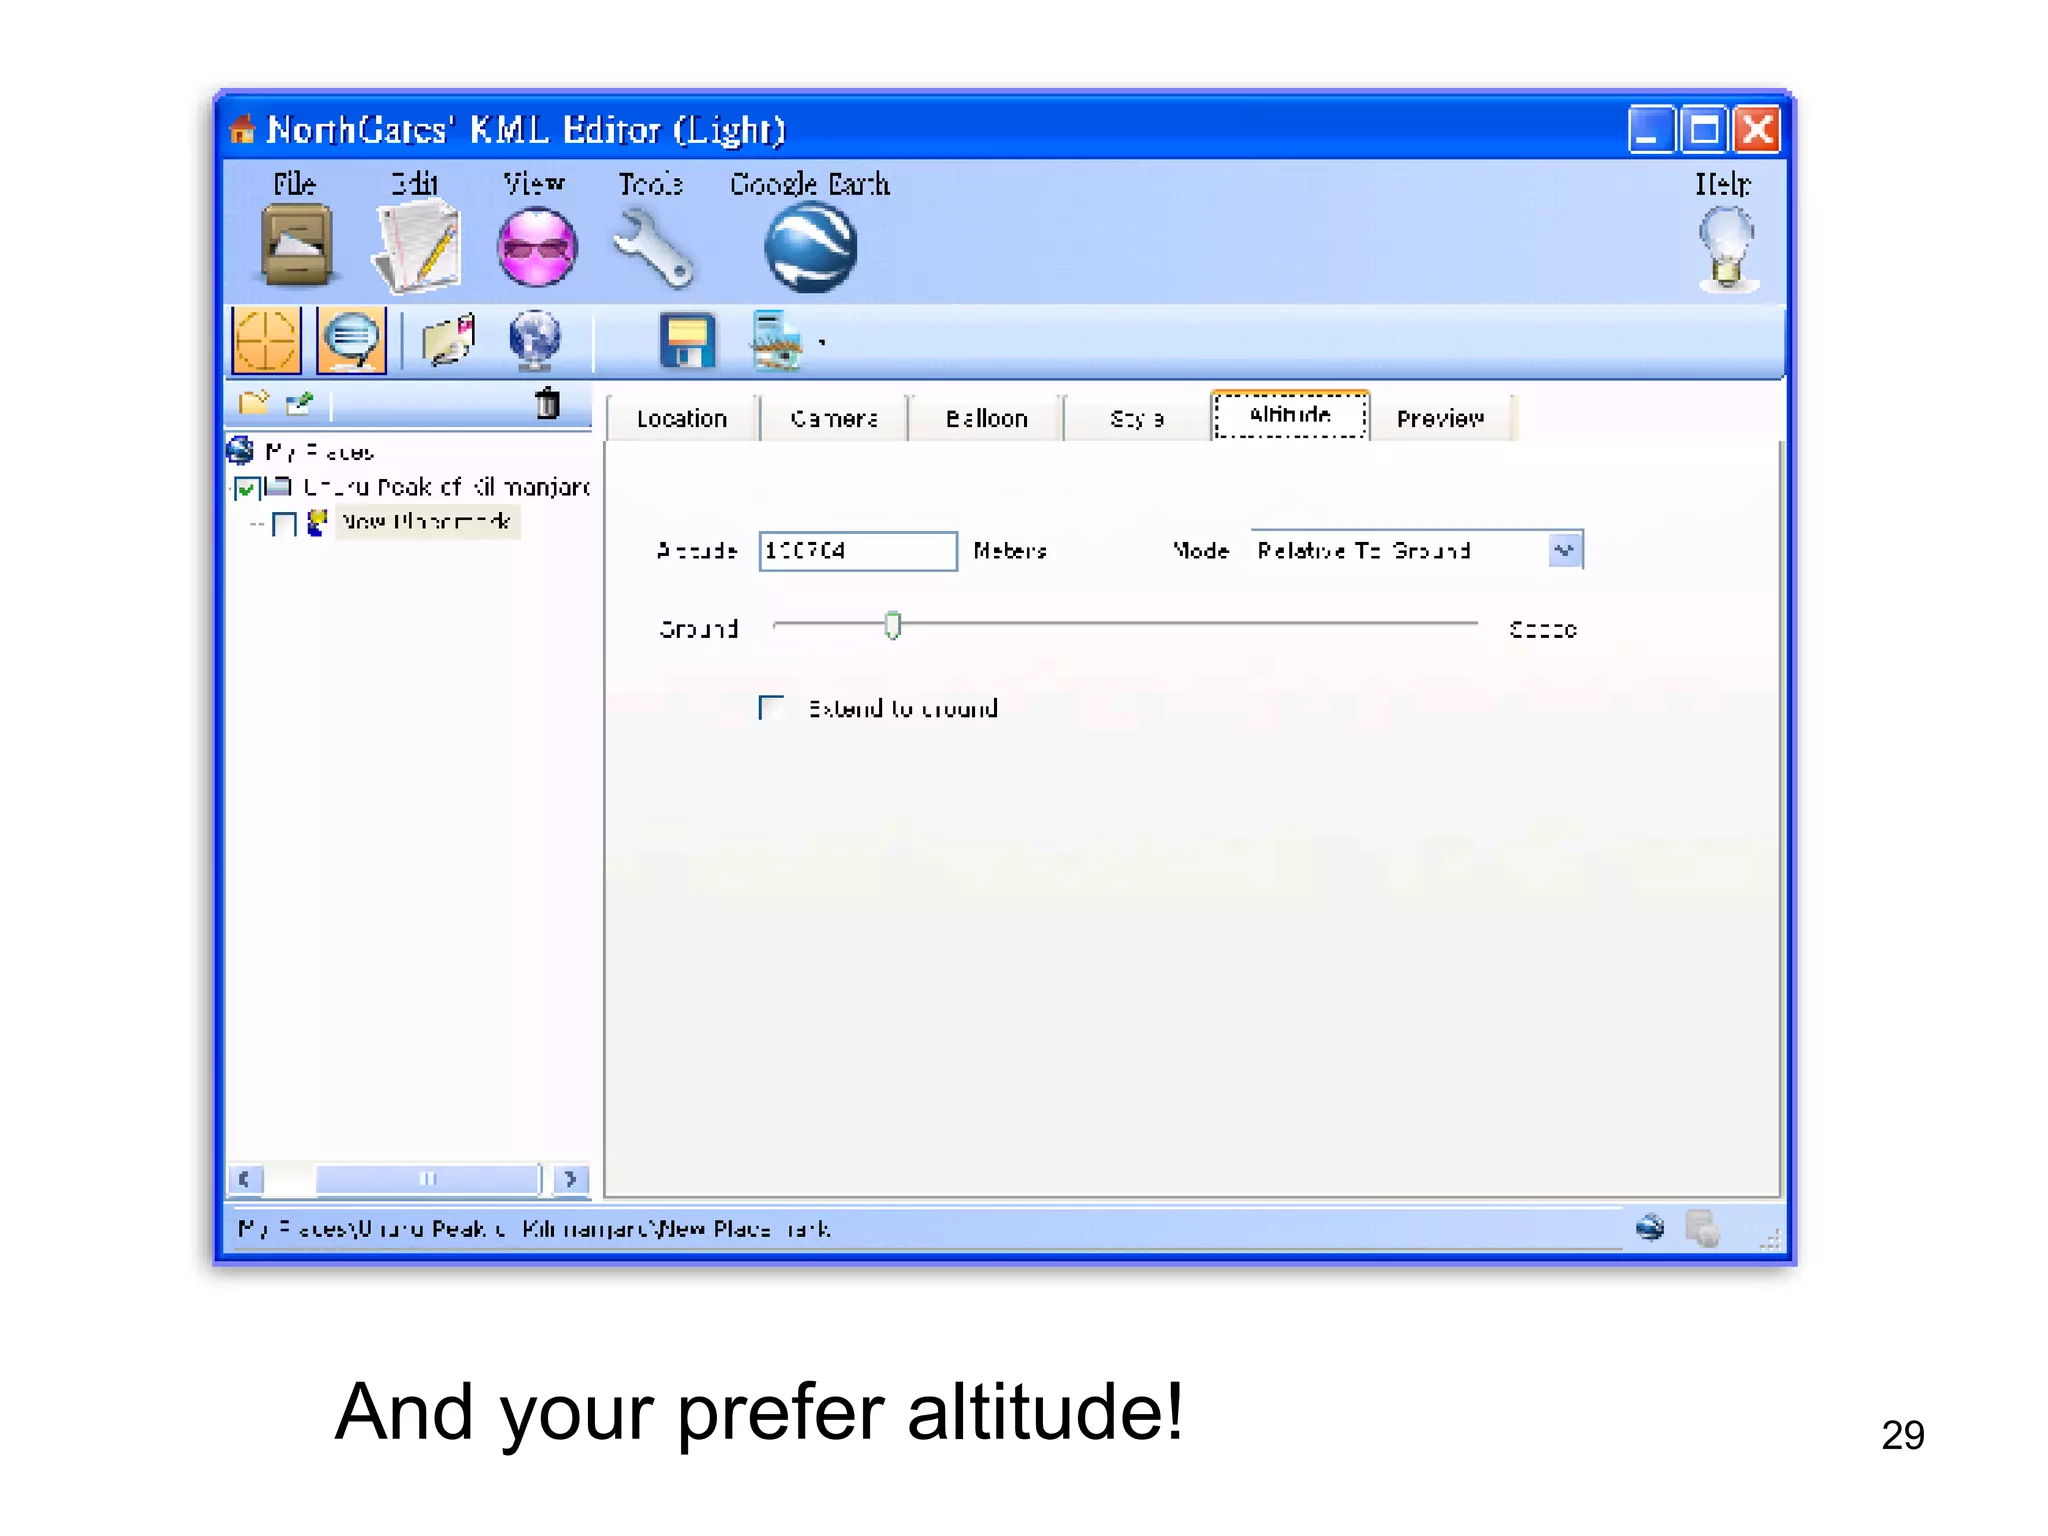The width and height of the screenshot is (2048, 1536).
Task: Select the My Places tree root
Action: (x=319, y=452)
